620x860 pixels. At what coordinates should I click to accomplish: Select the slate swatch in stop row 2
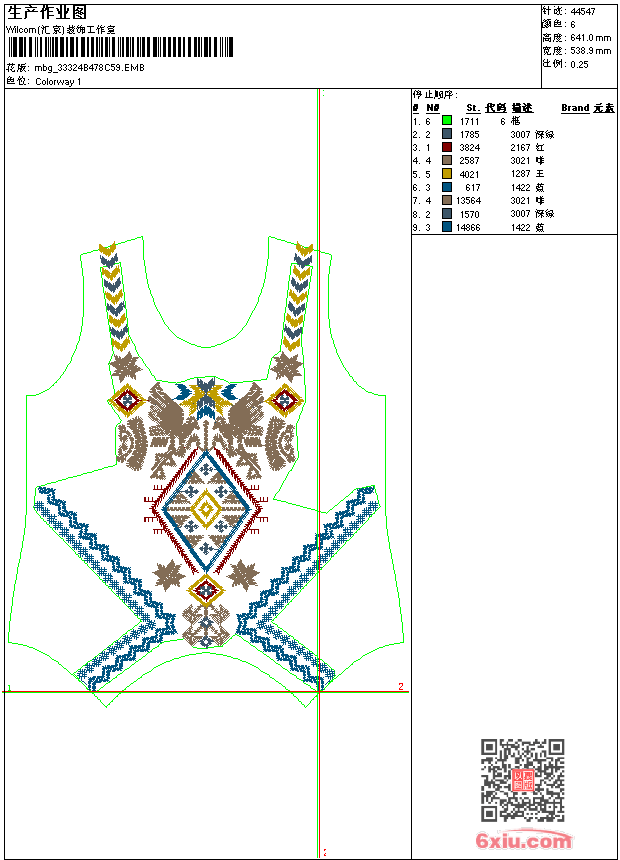pyautogui.click(x=447, y=134)
